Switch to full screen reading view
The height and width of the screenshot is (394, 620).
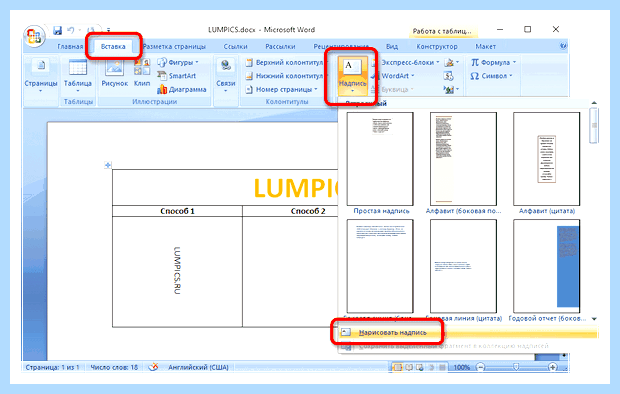coord(409,367)
